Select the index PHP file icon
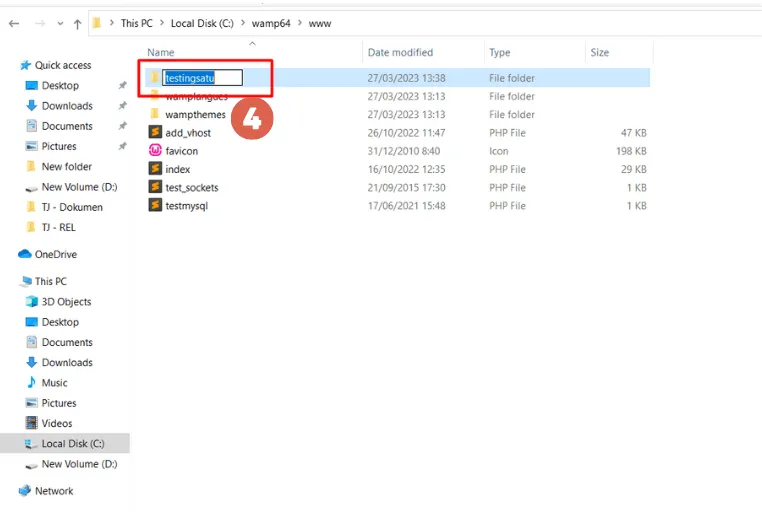This screenshot has width=762, height=512. (155, 169)
